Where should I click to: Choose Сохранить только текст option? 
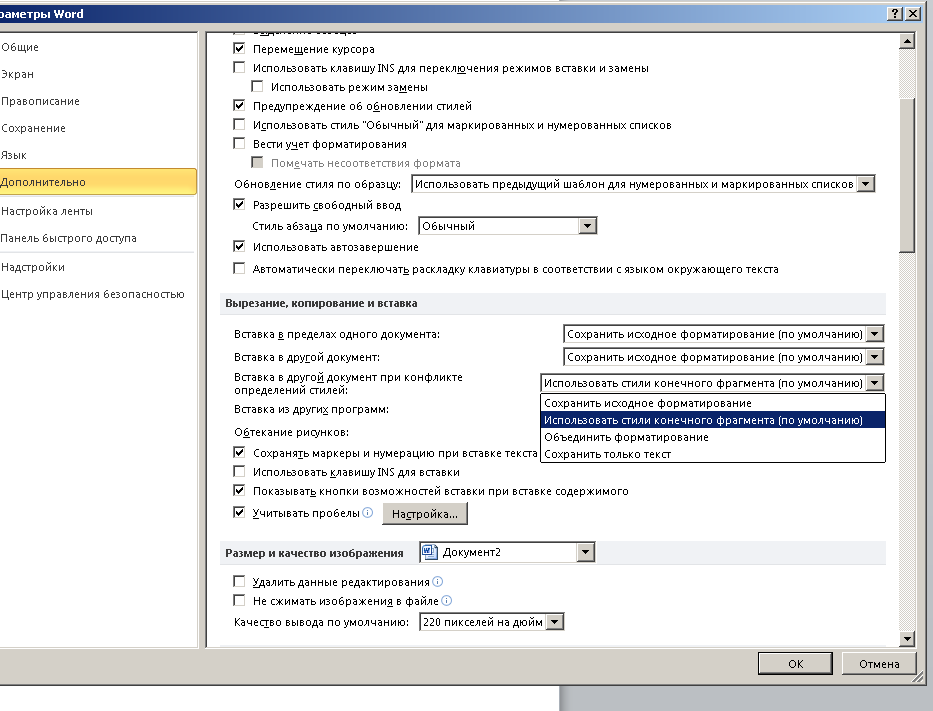click(713, 454)
